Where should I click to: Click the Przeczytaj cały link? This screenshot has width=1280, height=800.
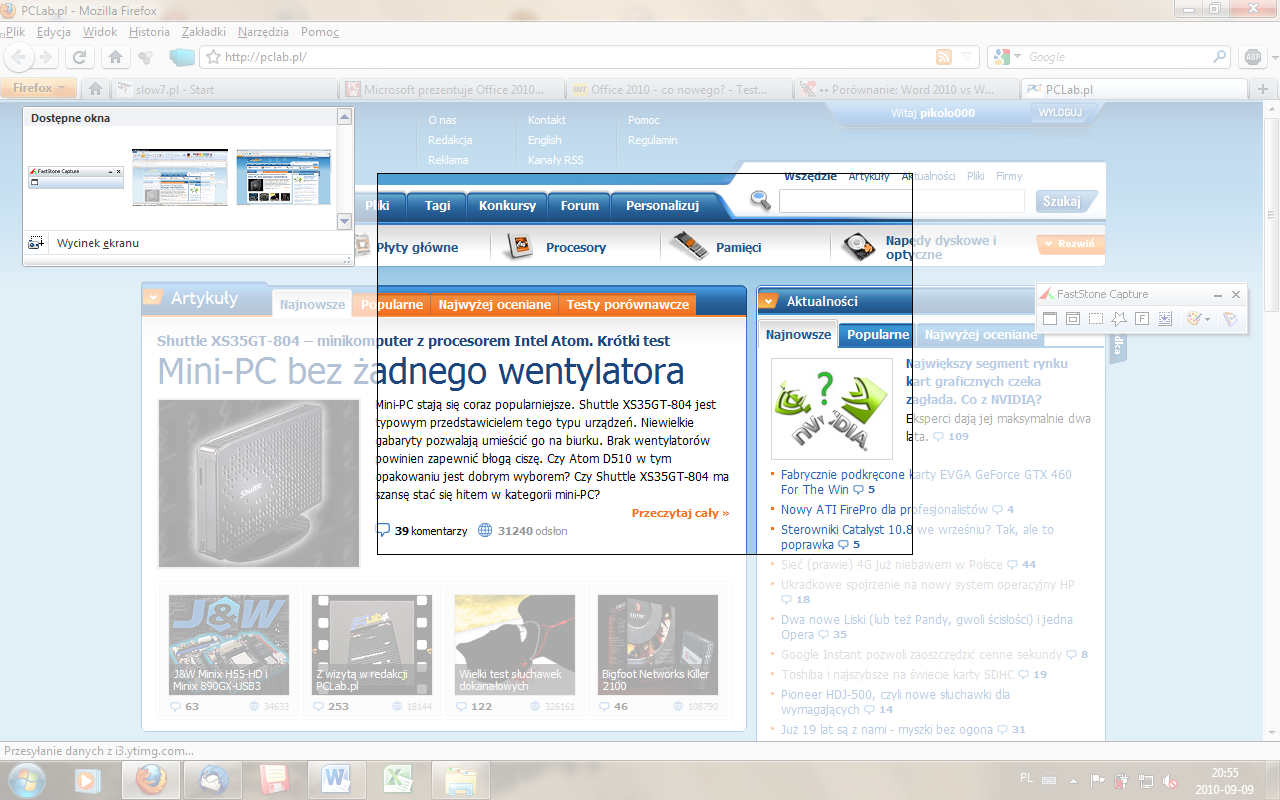[x=680, y=513]
